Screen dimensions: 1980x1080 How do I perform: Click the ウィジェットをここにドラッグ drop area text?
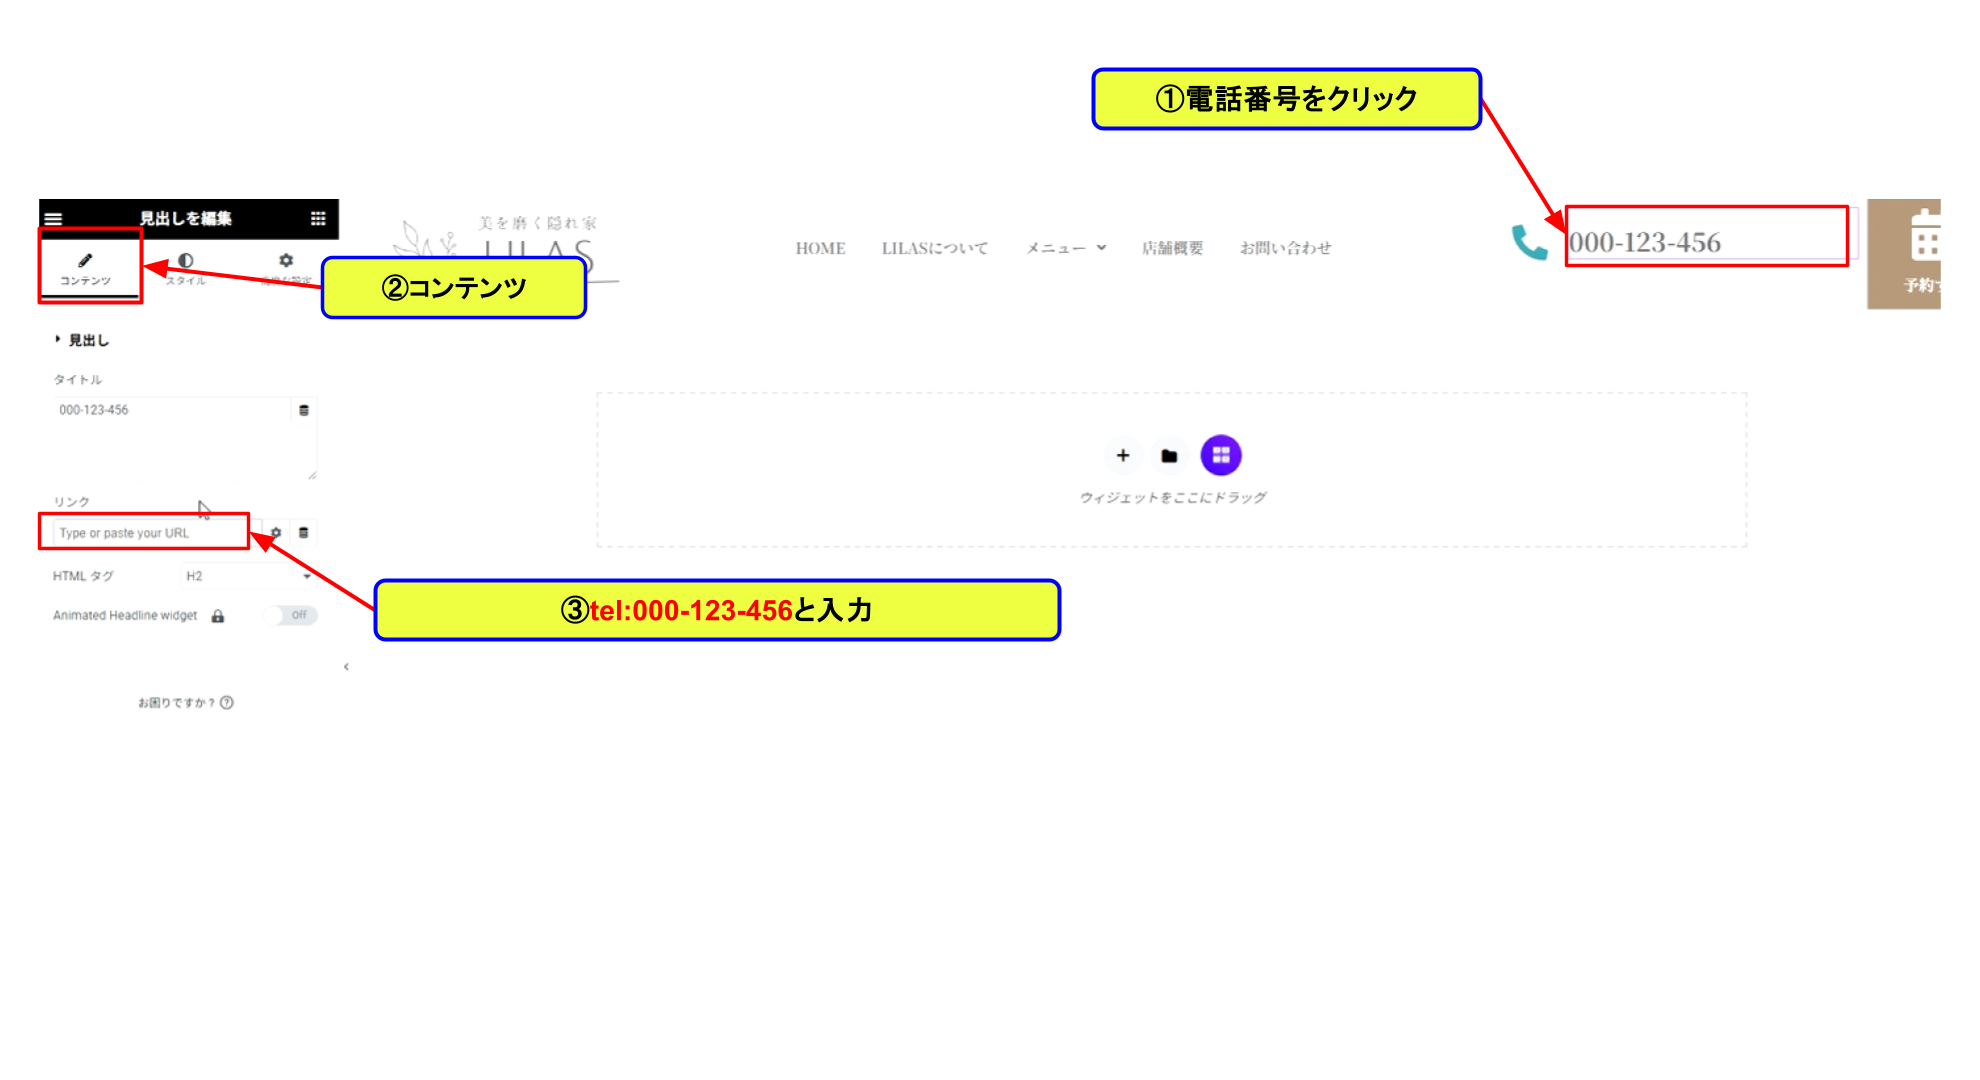tap(1173, 497)
